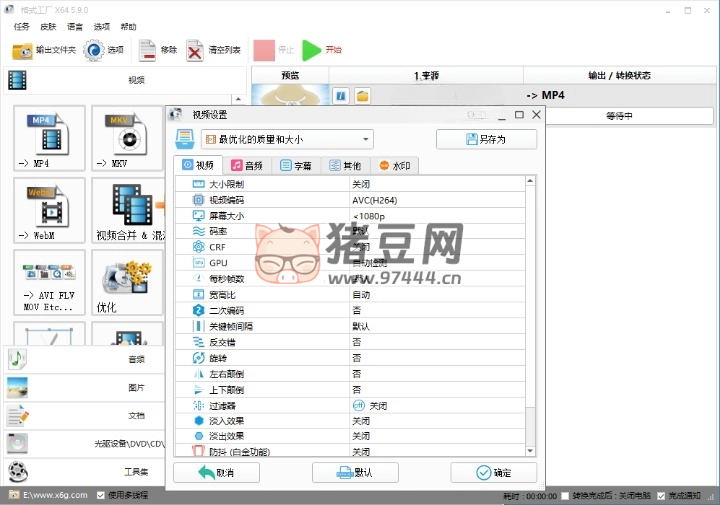Click the 清空列表 clear list icon
Image resolution: width=720 pixels, height=505 pixels.
click(195, 49)
